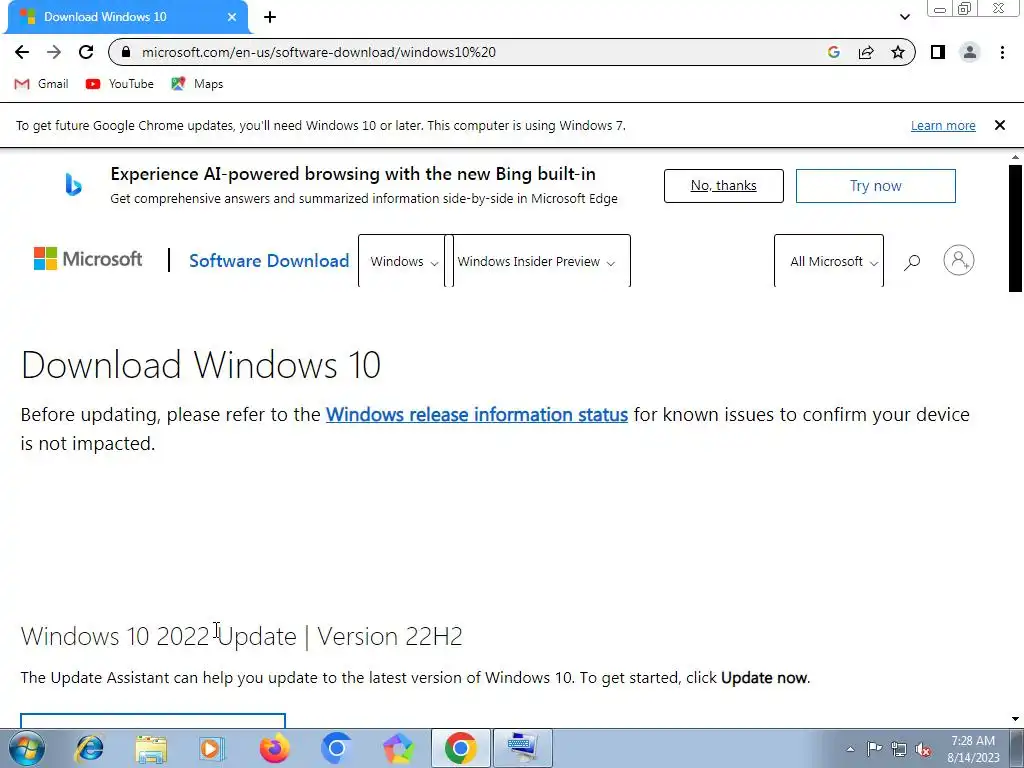Viewport: 1024px width, 768px height.
Task: Go back with the browser back arrow
Action: coord(22,52)
